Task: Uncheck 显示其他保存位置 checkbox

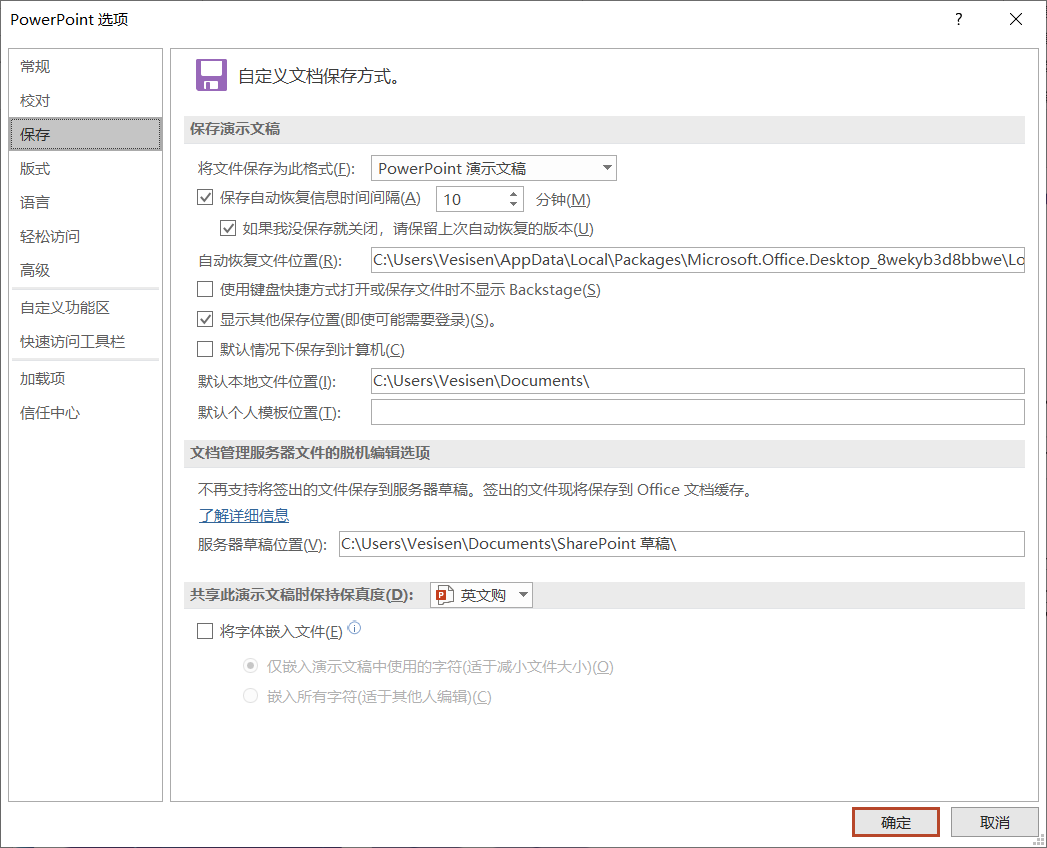Action: tap(205, 319)
